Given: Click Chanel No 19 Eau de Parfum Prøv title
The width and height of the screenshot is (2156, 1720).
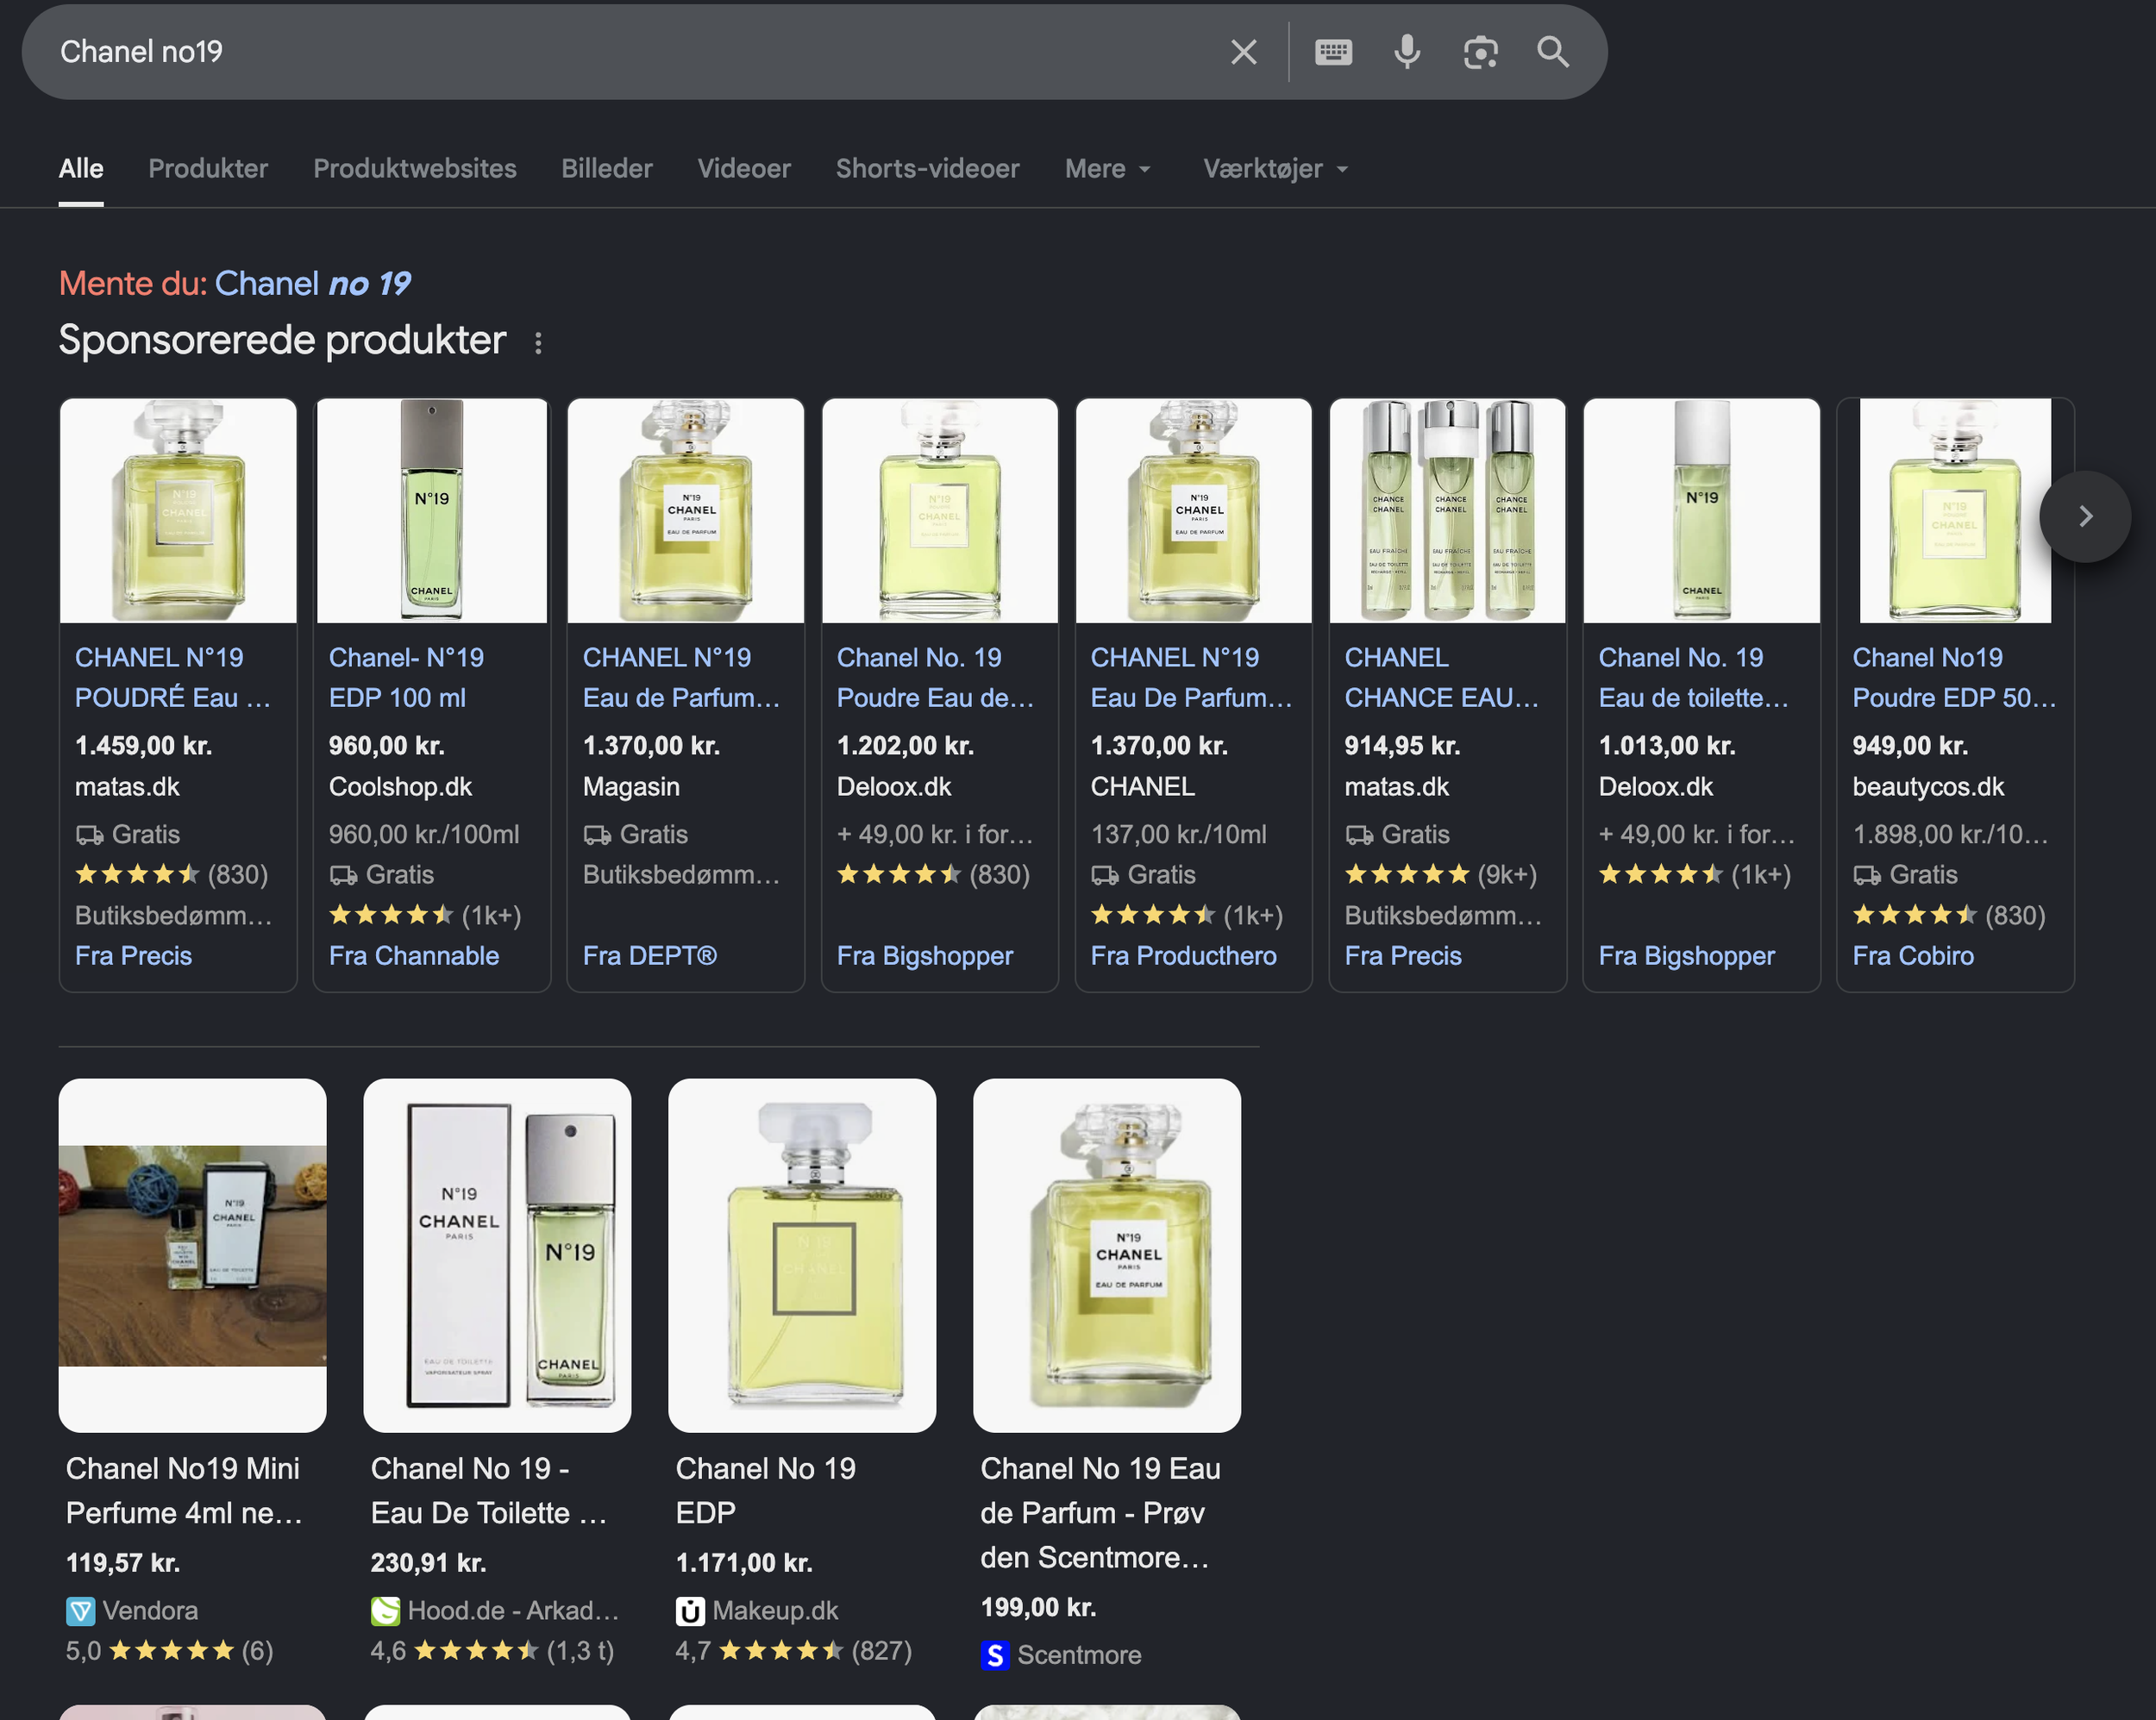Looking at the screenshot, I should [1100, 1513].
